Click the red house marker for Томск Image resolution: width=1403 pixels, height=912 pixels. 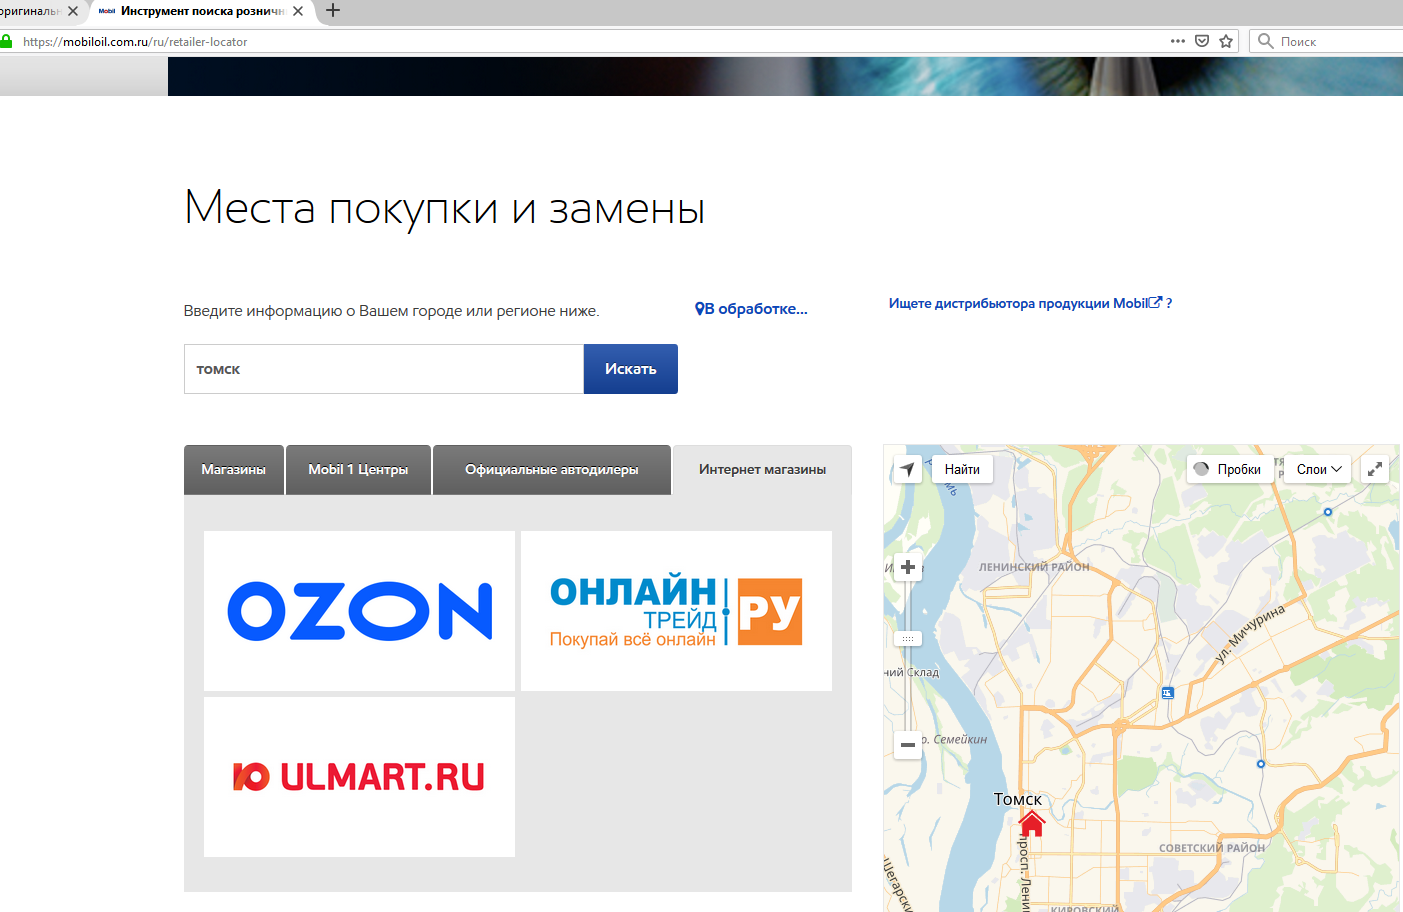click(x=1032, y=823)
